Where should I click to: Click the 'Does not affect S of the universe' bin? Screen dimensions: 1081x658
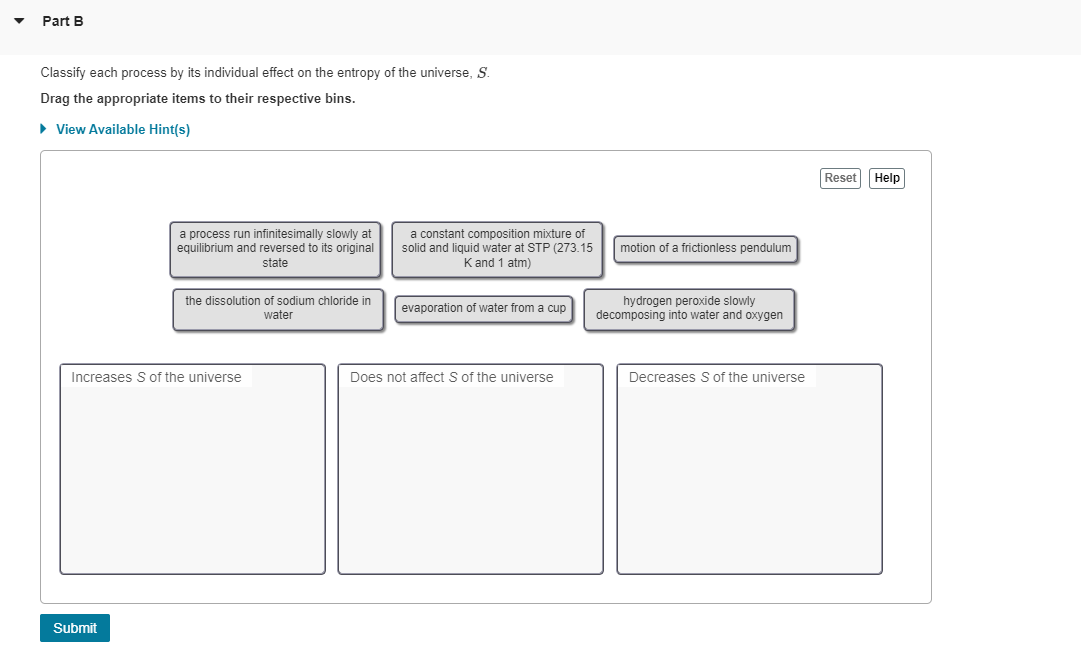coord(470,470)
